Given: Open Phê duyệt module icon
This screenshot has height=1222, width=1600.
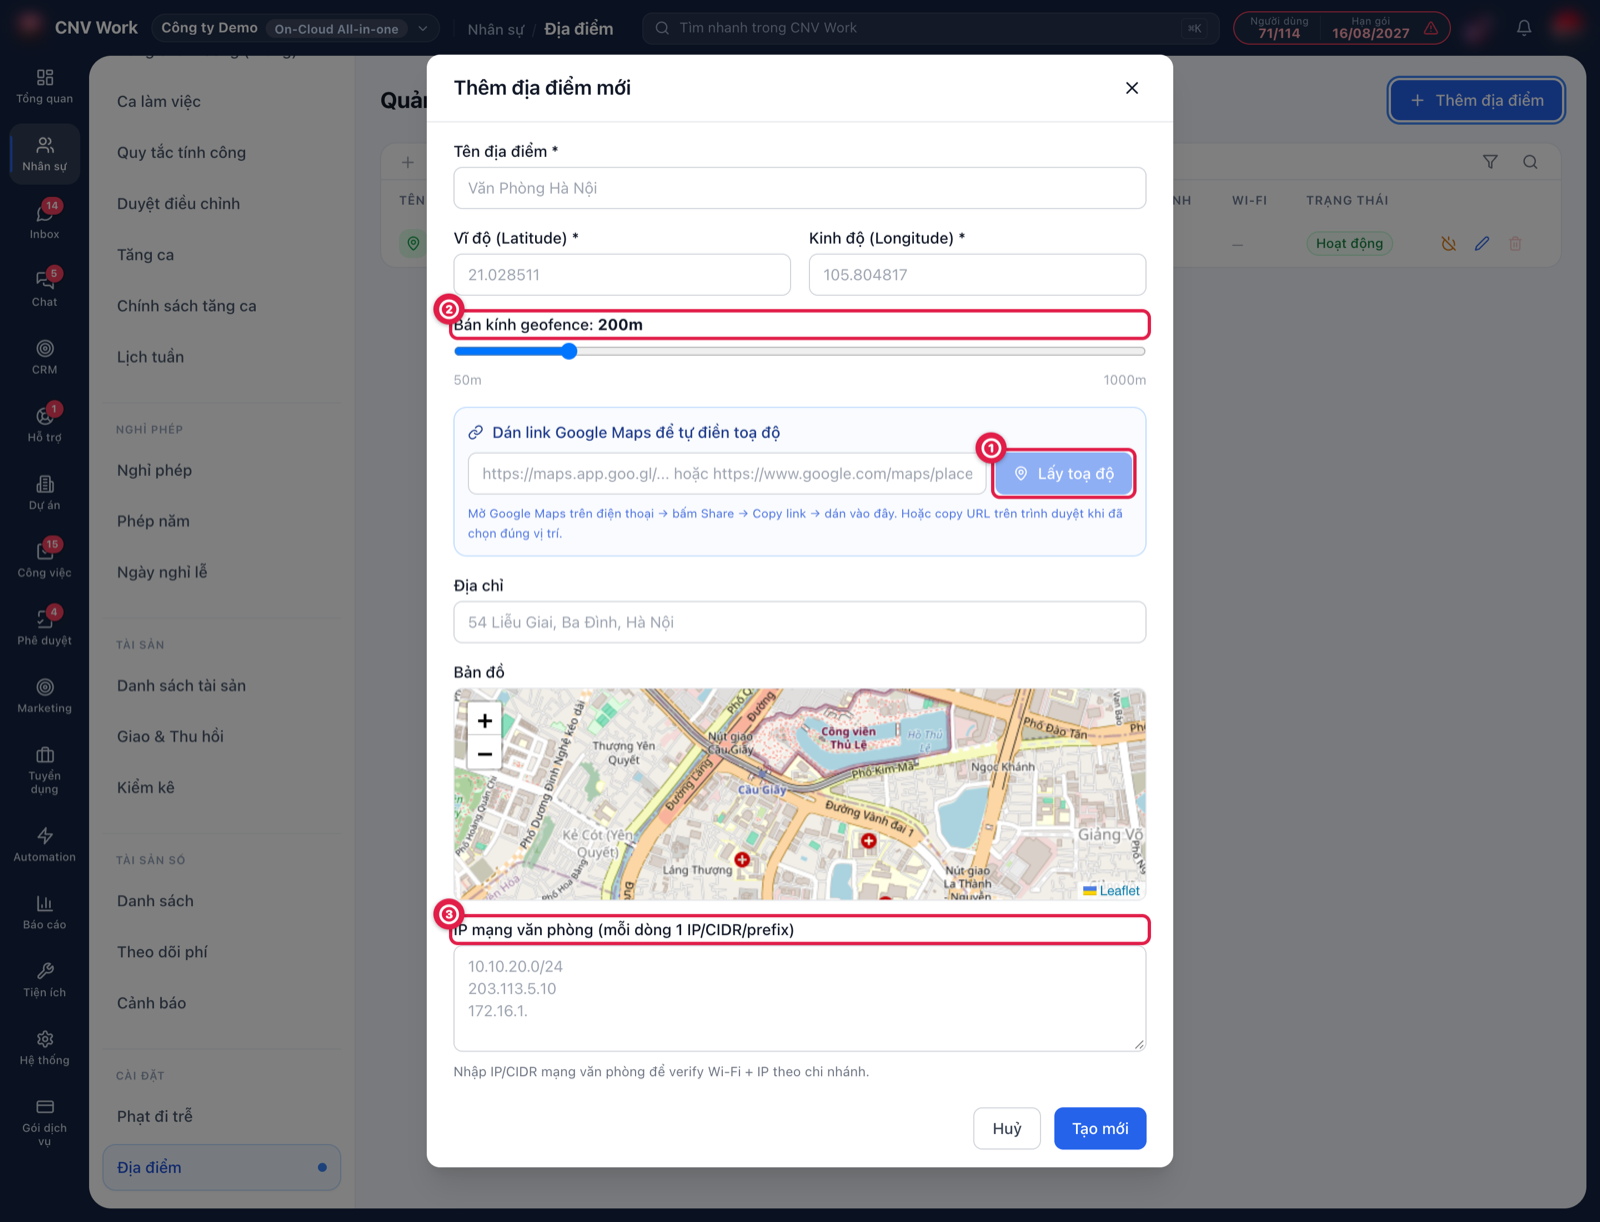Looking at the screenshot, I should pos(44,628).
